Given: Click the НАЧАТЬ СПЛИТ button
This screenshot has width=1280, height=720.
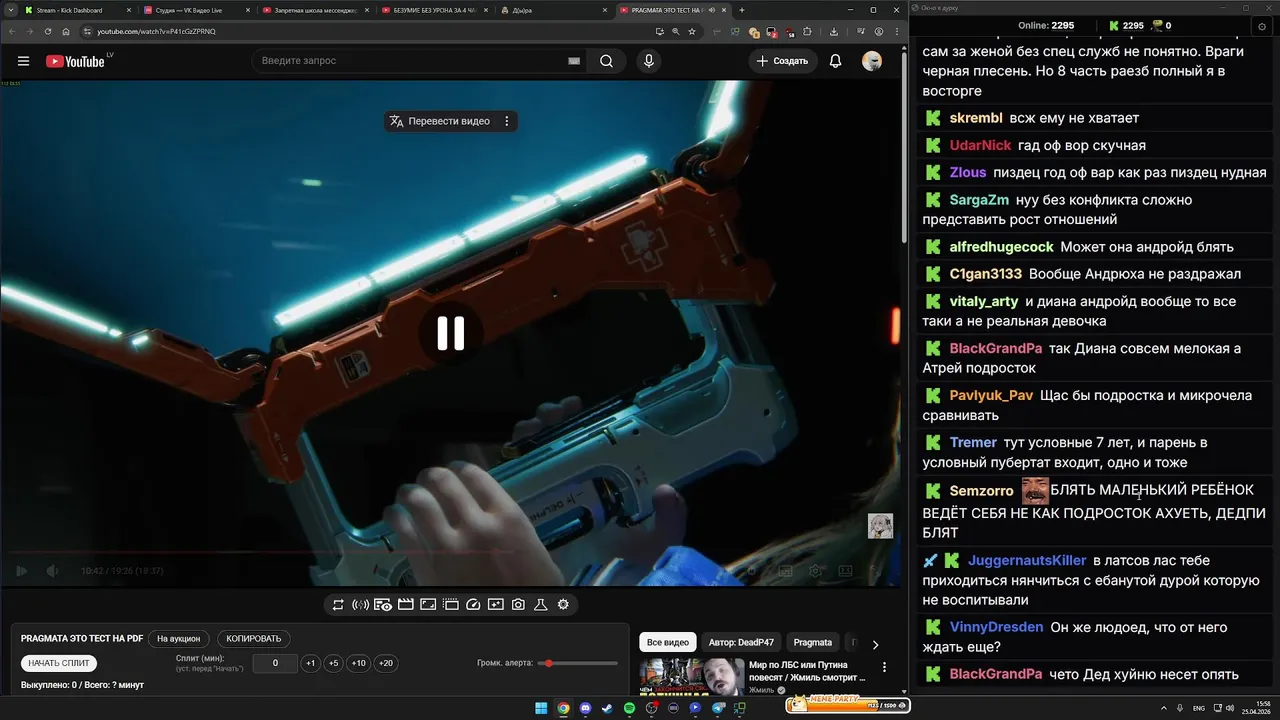Looking at the screenshot, I should [59, 663].
